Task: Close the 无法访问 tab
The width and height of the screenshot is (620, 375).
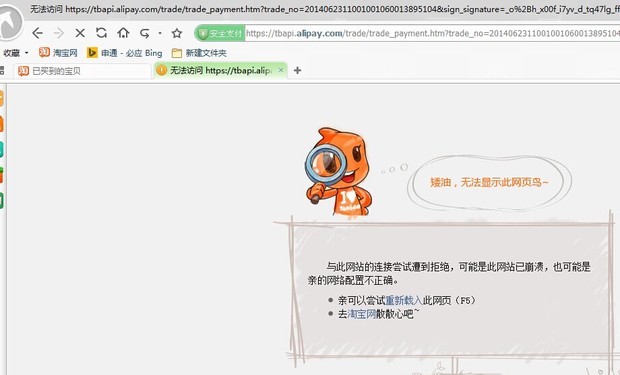Action: pos(281,70)
